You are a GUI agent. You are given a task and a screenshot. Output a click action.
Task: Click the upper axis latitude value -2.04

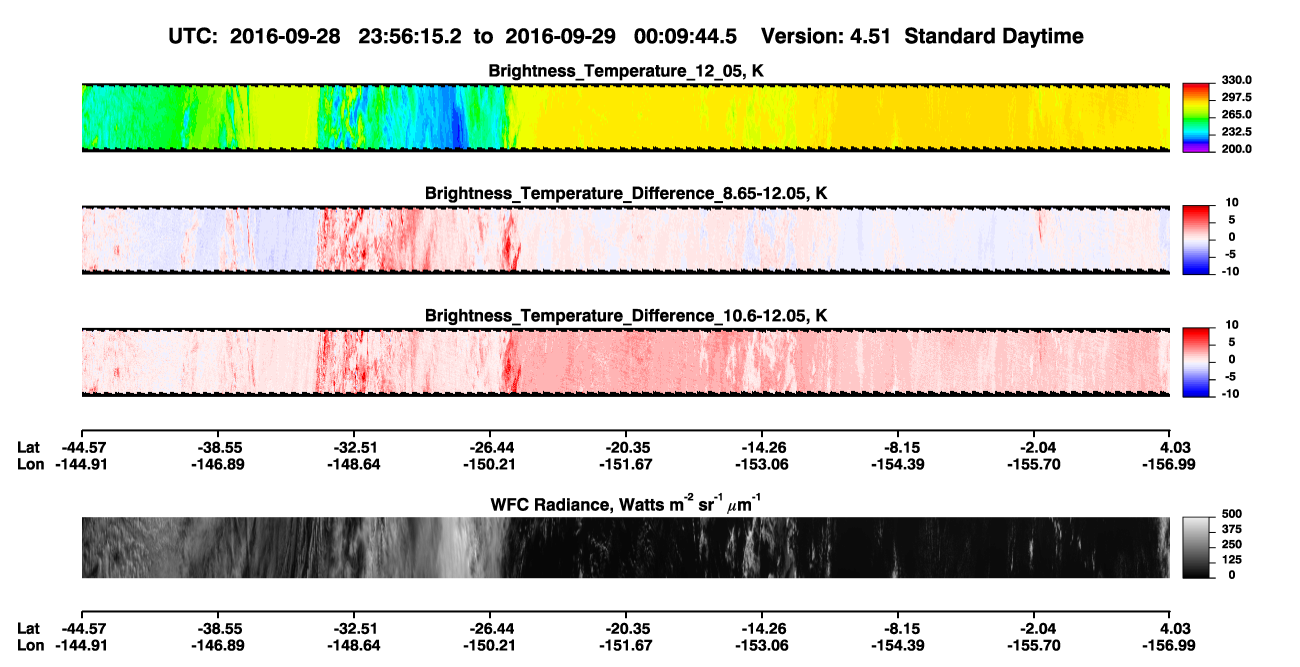coord(1034,448)
